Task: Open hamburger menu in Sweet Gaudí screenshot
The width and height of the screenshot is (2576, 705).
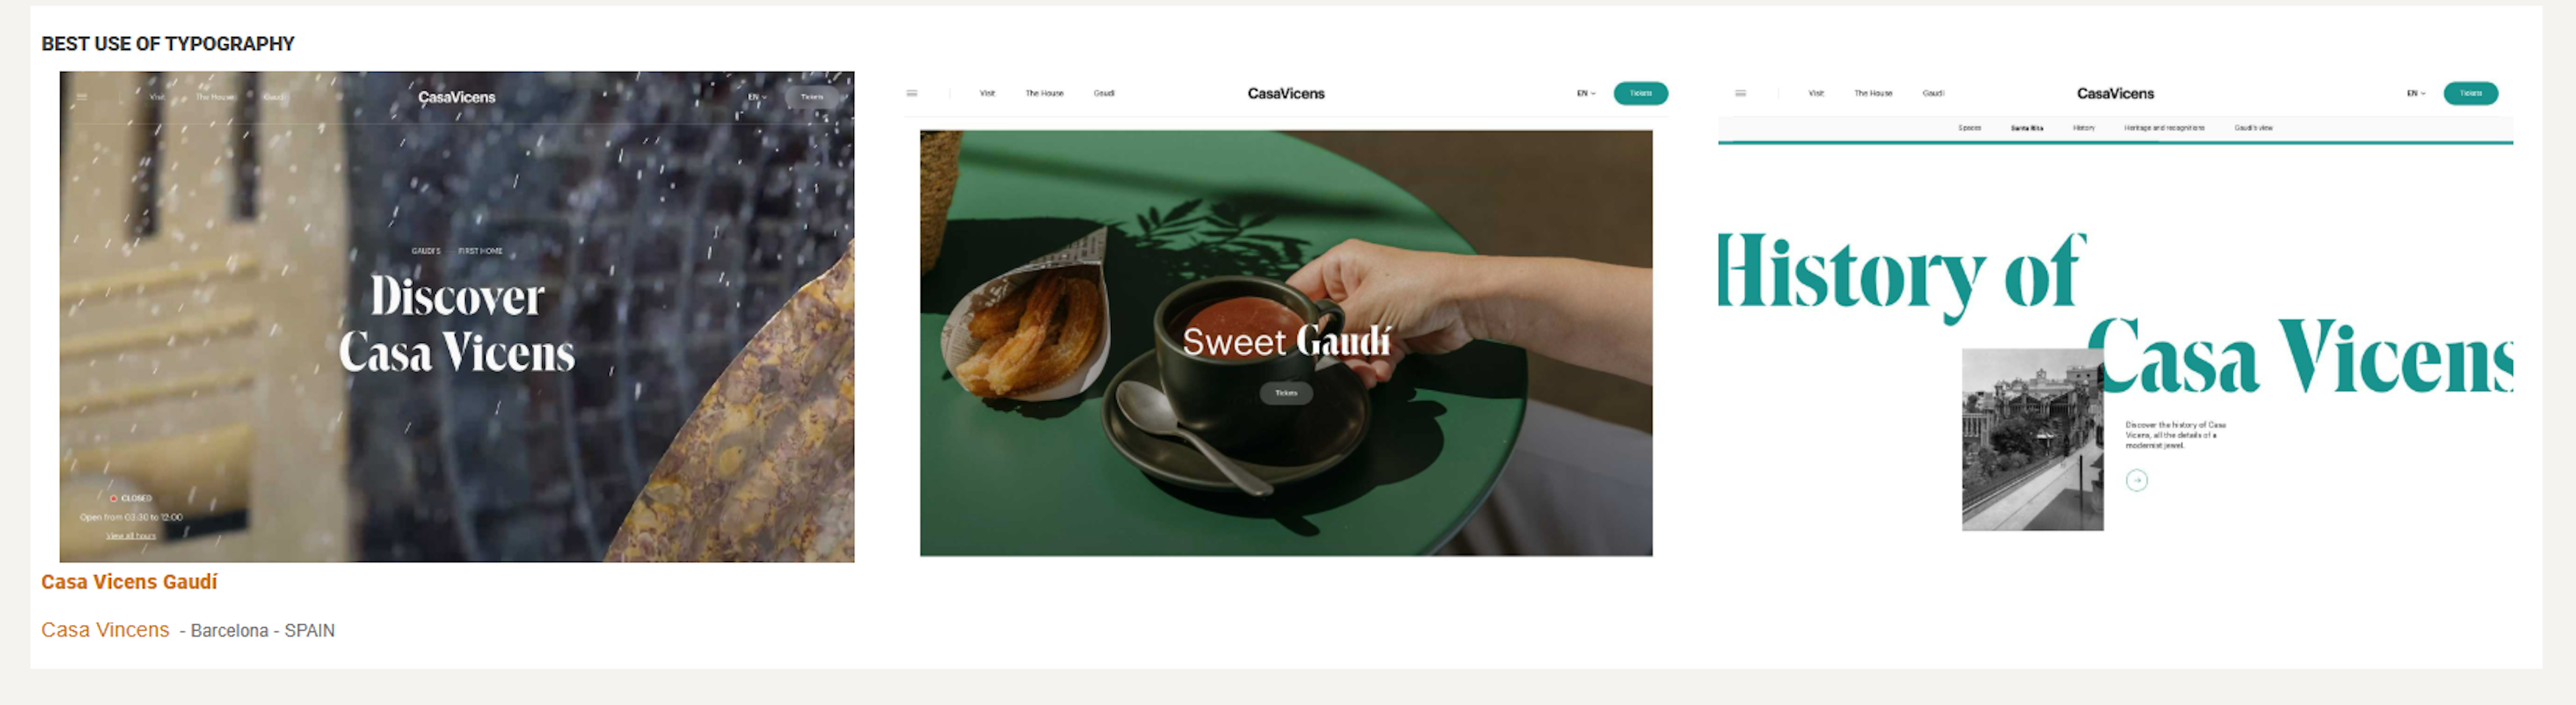Action: tap(911, 93)
